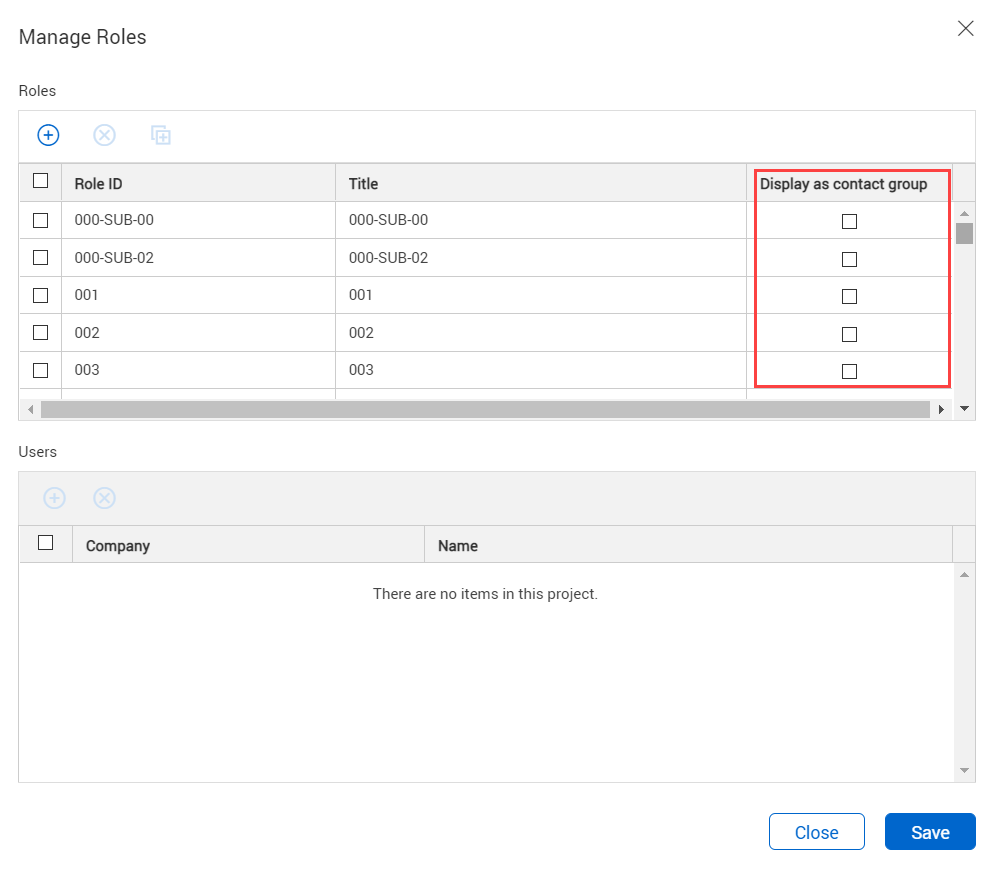
Task: Click the delete role icon in Roles toolbar
Action: pos(104,135)
